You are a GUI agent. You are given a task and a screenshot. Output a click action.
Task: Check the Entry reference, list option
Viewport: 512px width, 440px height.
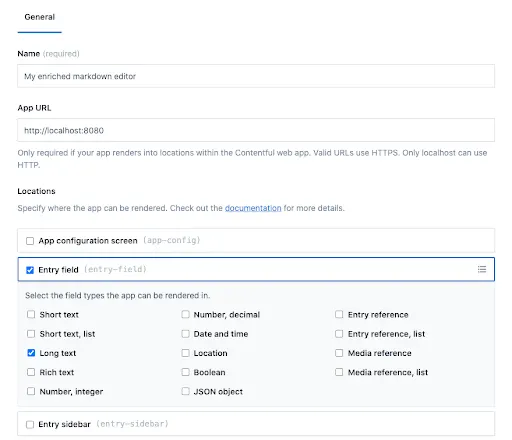(x=339, y=334)
